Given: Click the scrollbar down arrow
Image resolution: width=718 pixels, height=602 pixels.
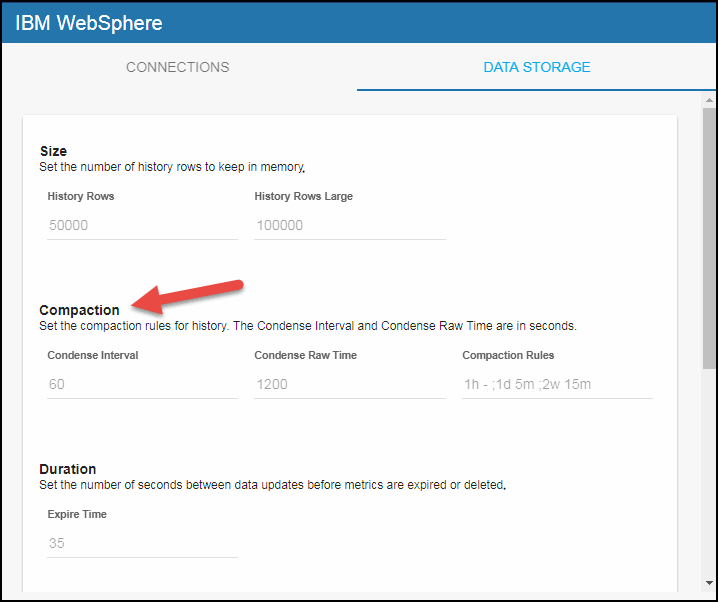Looking at the screenshot, I should [x=709, y=584].
